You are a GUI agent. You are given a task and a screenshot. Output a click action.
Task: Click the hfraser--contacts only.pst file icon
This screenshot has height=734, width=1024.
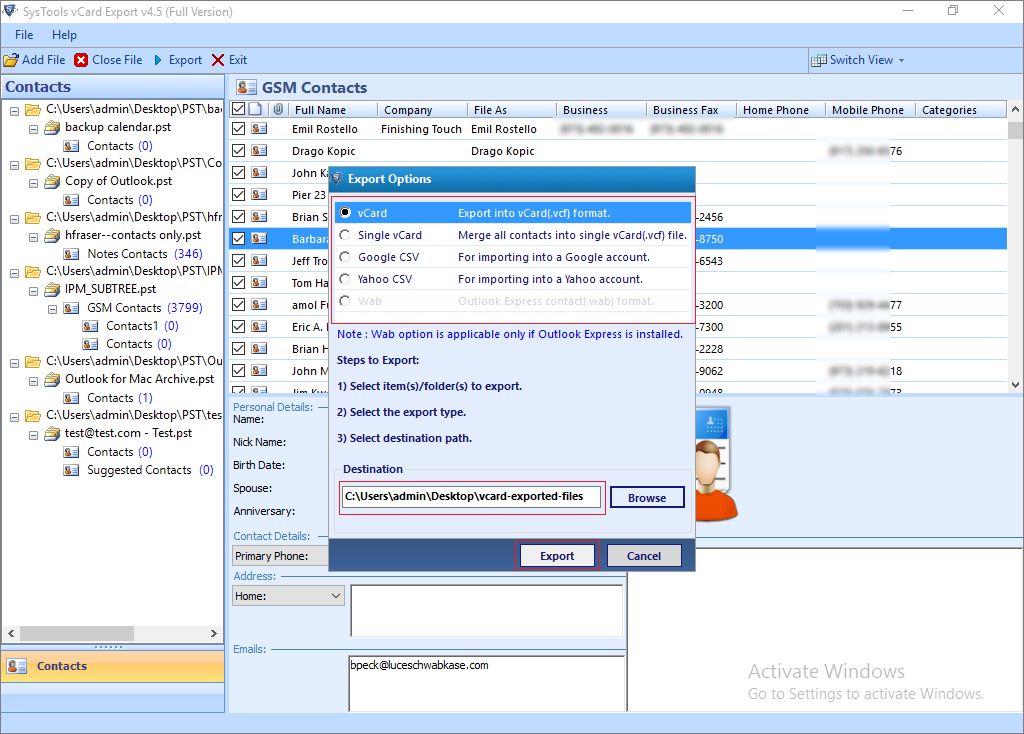click(x=52, y=236)
